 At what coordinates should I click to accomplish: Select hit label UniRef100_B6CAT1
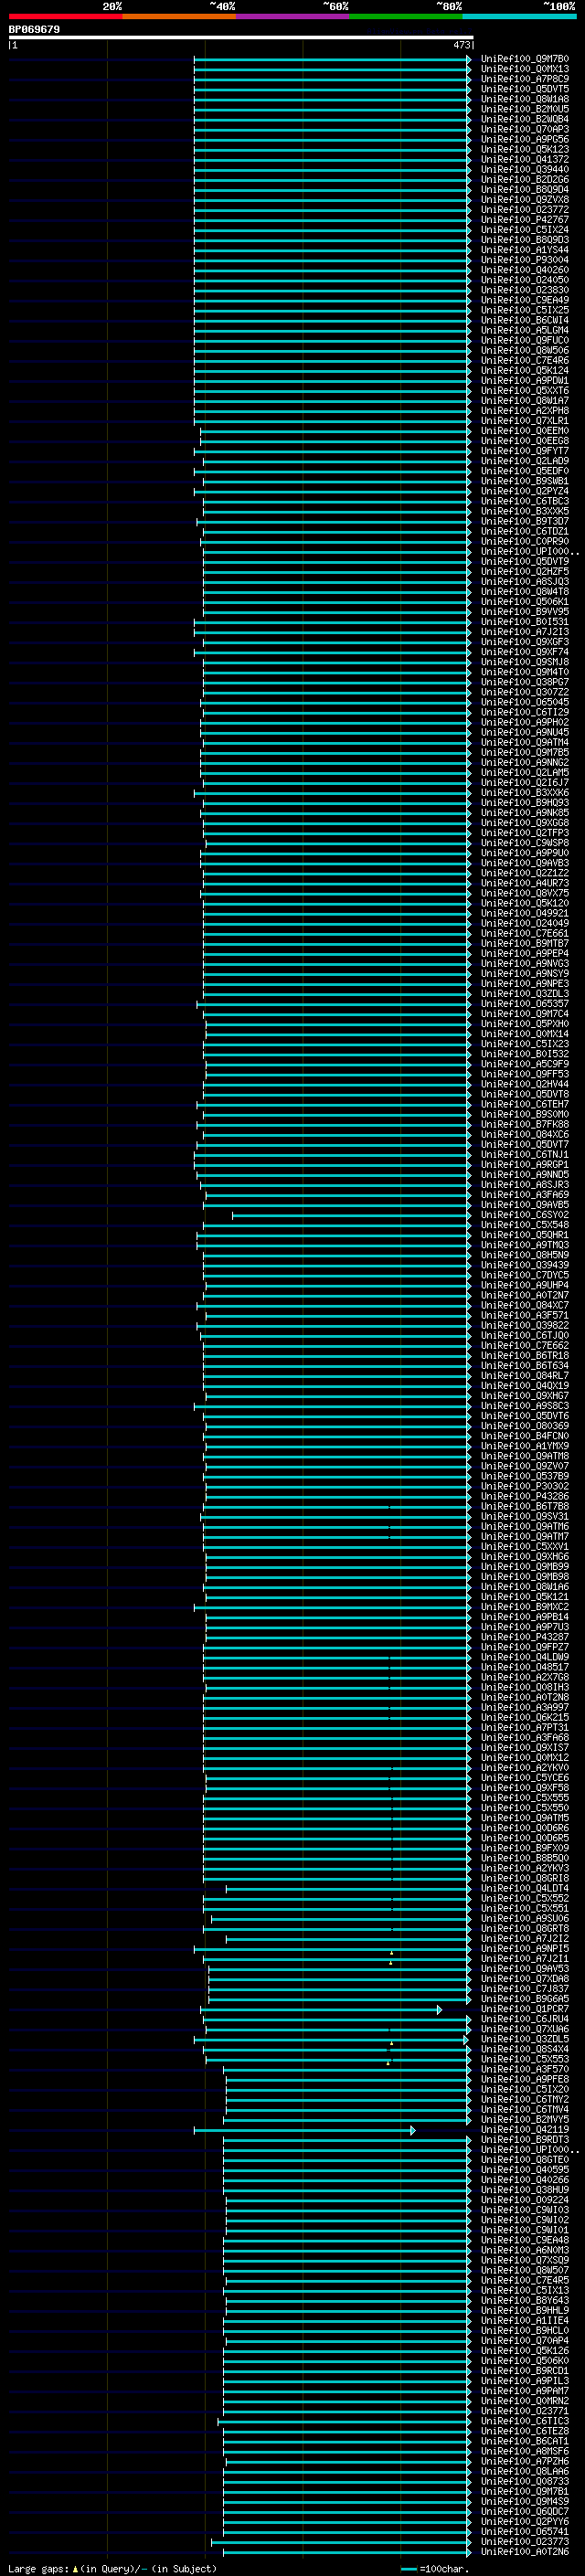coord(525,2441)
